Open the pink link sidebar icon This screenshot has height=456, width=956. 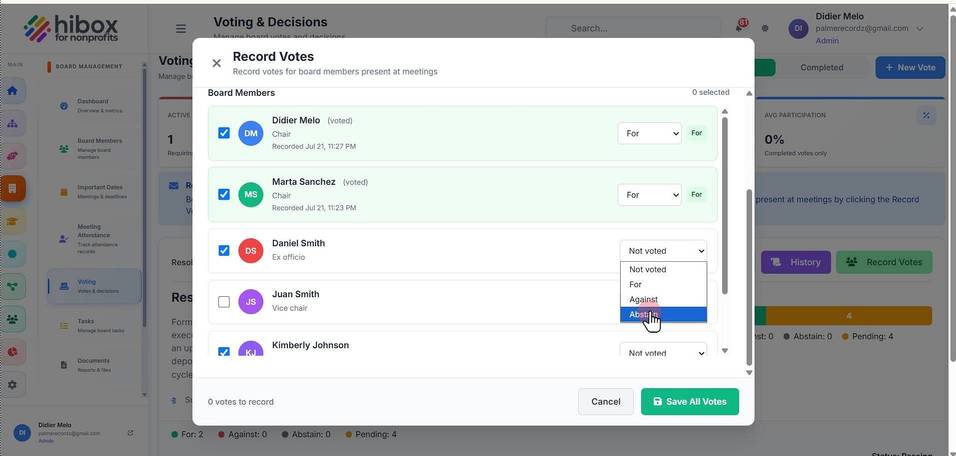pyautogui.click(x=13, y=156)
